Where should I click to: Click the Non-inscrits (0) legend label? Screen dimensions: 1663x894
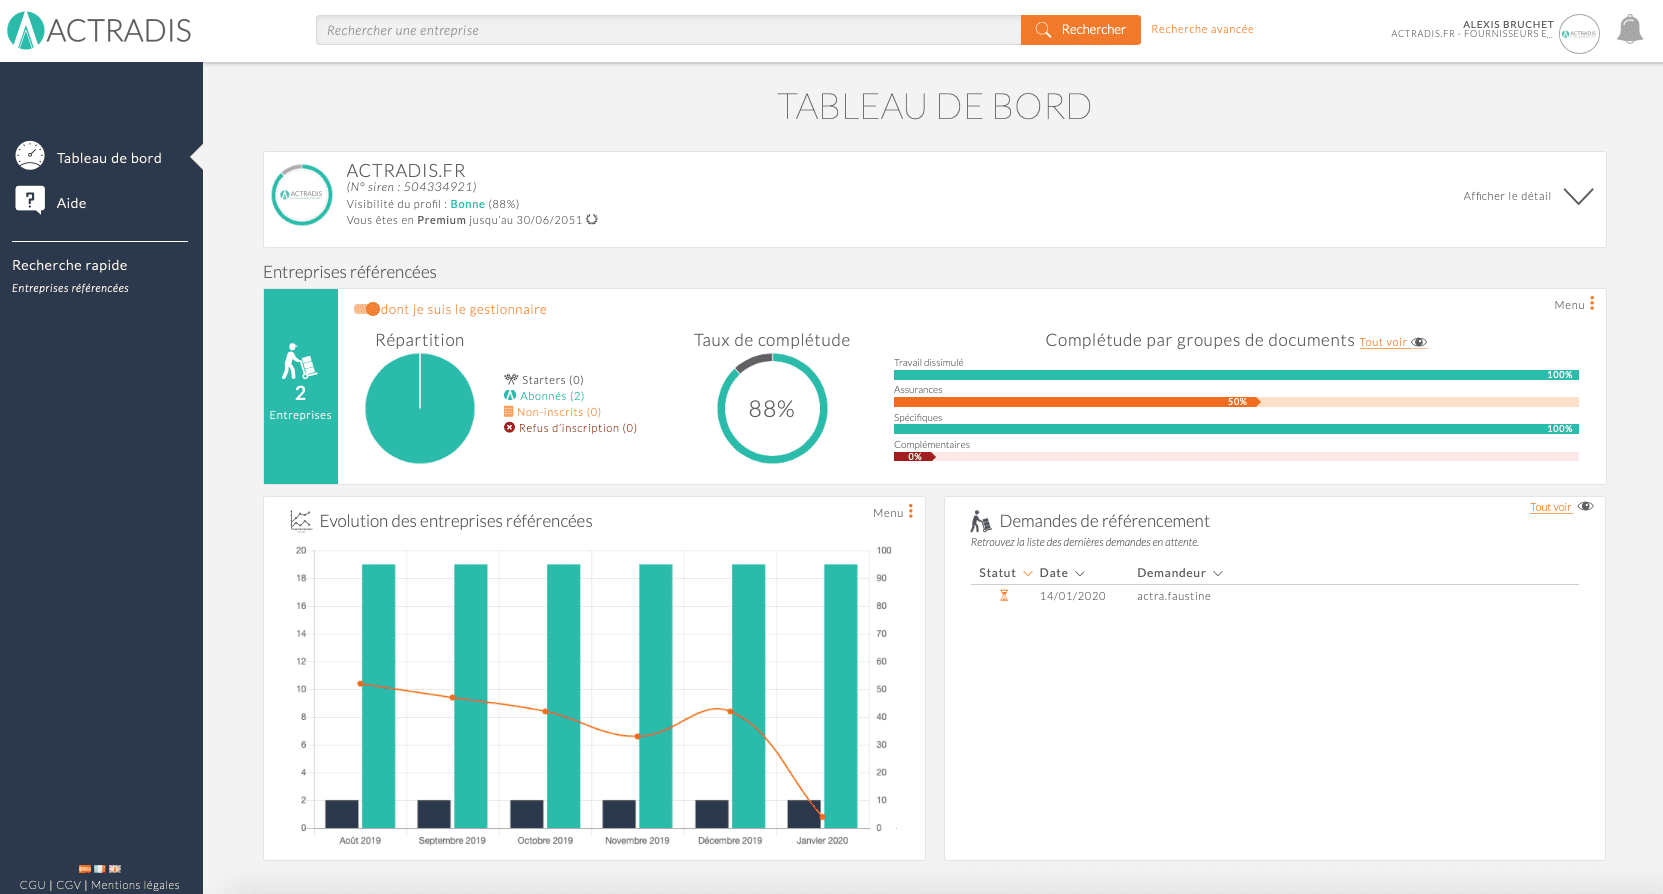click(559, 412)
